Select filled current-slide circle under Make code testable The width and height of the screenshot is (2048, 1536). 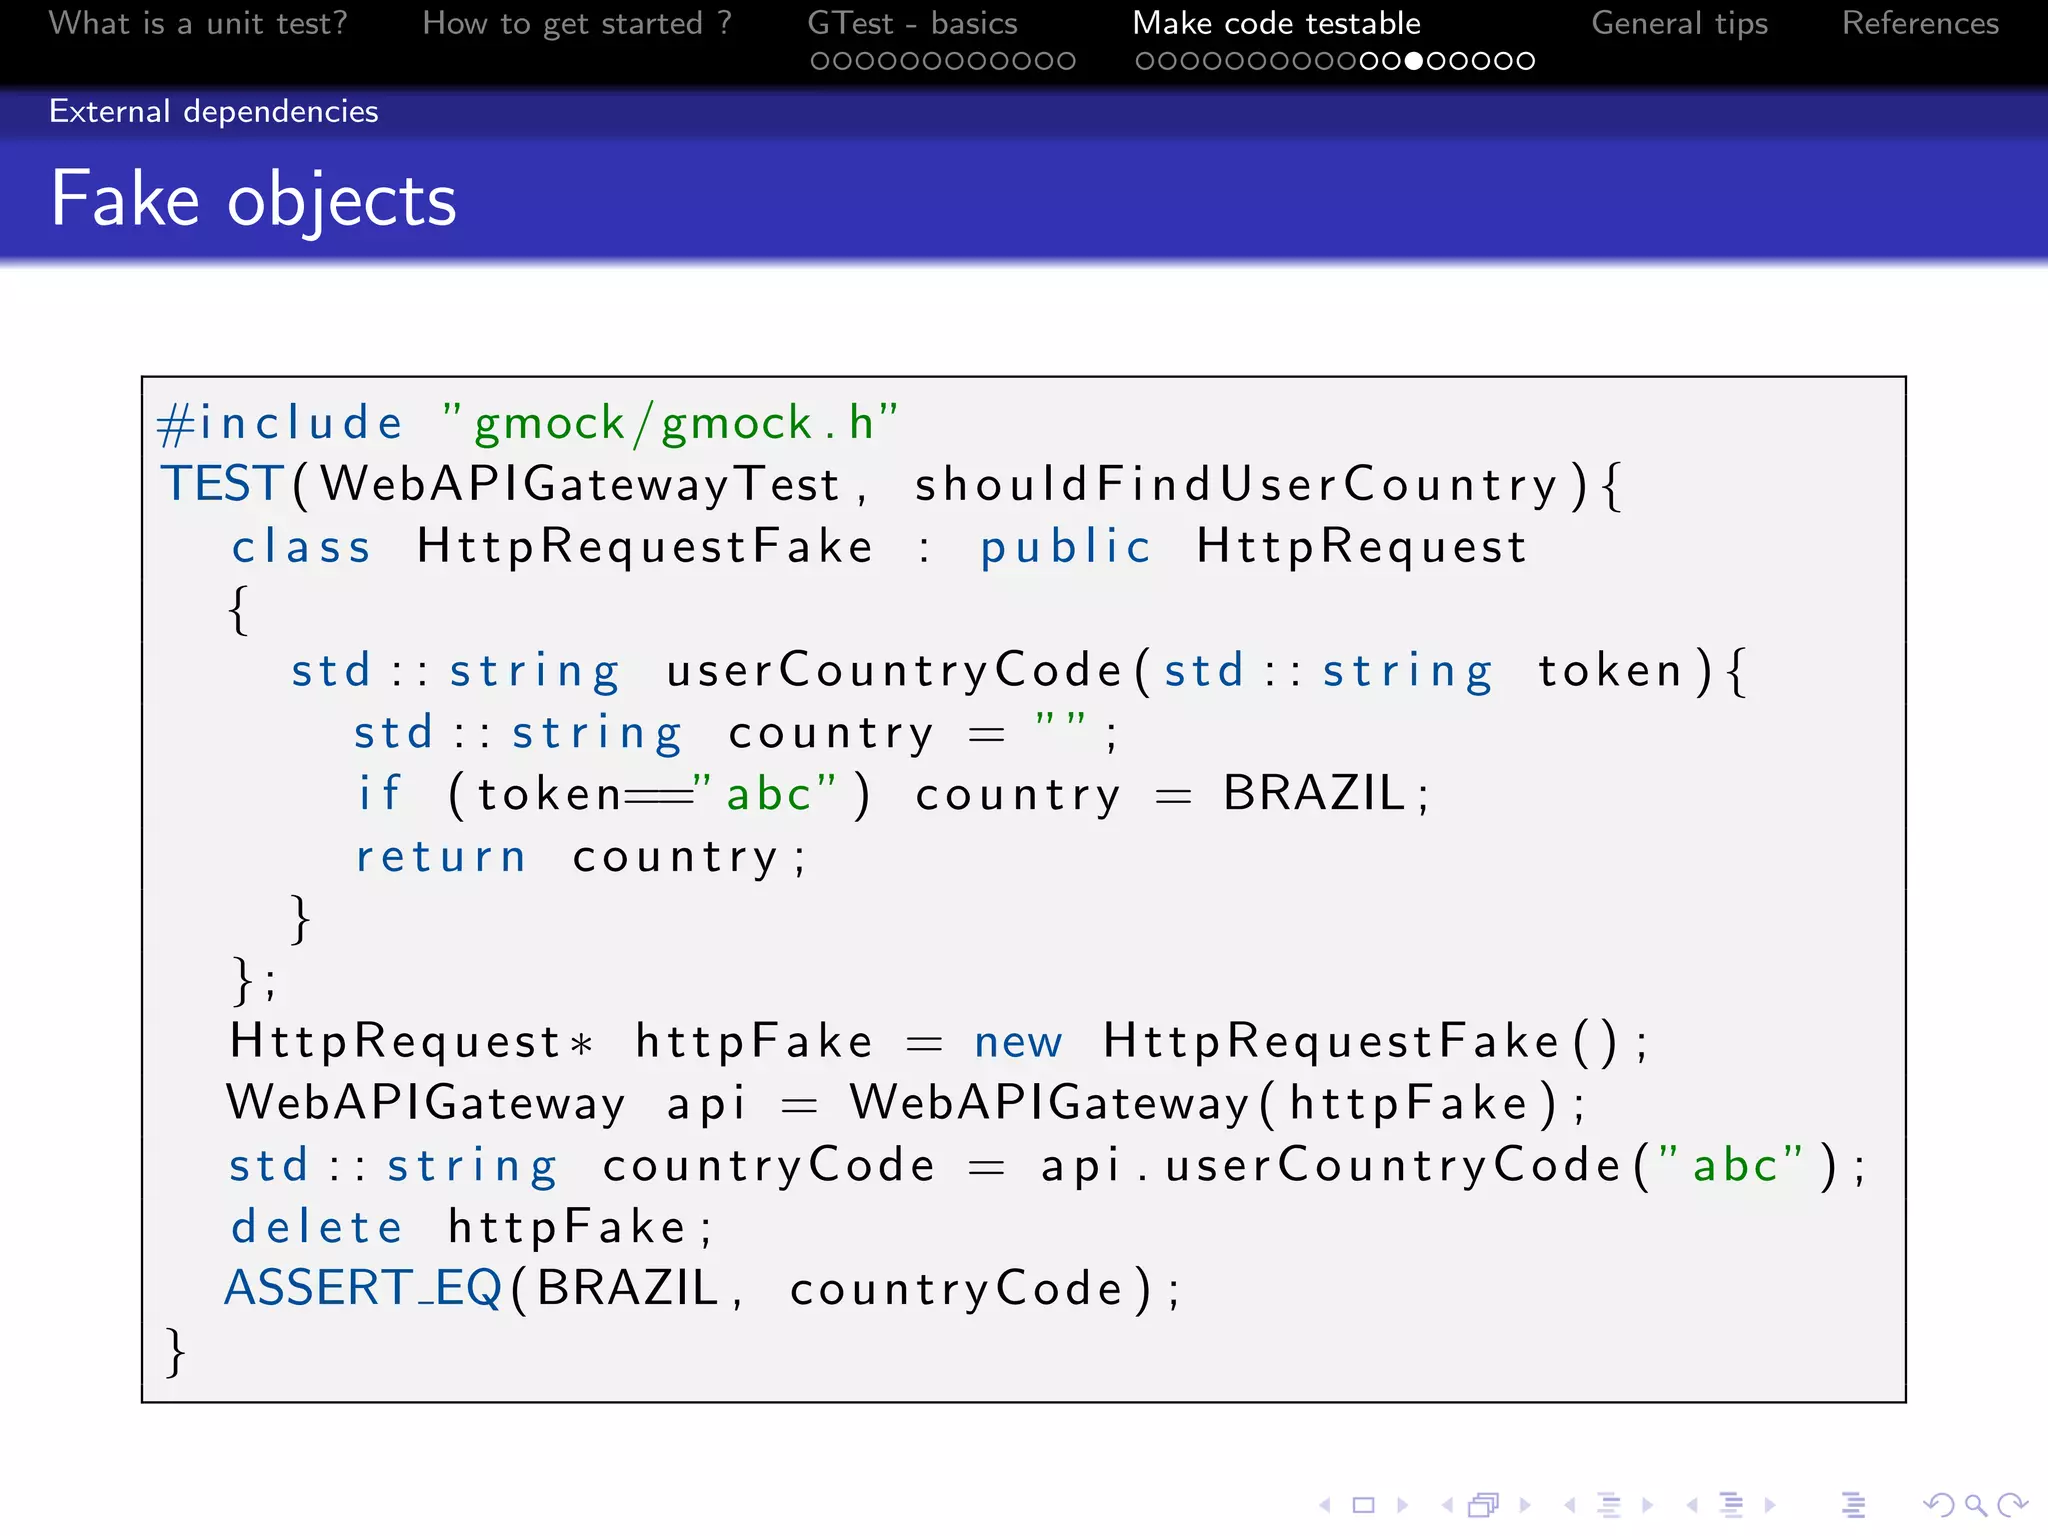[x=1413, y=61]
